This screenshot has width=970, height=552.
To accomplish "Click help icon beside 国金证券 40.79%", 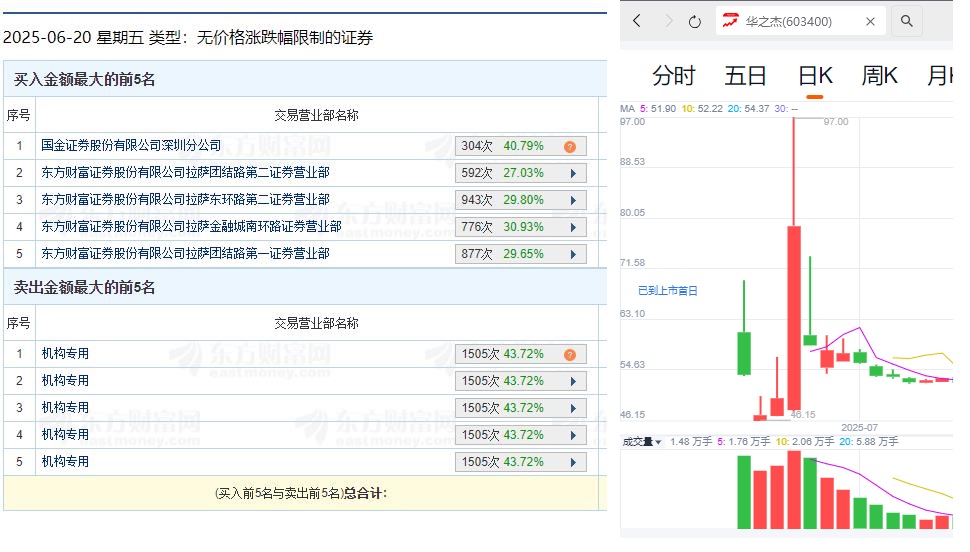I will [570, 147].
